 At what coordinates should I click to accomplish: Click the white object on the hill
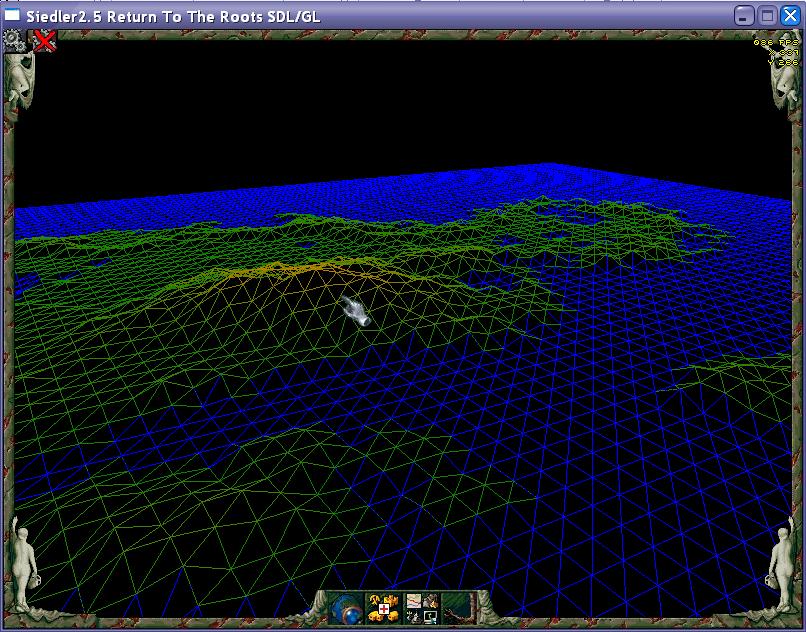click(x=355, y=311)
